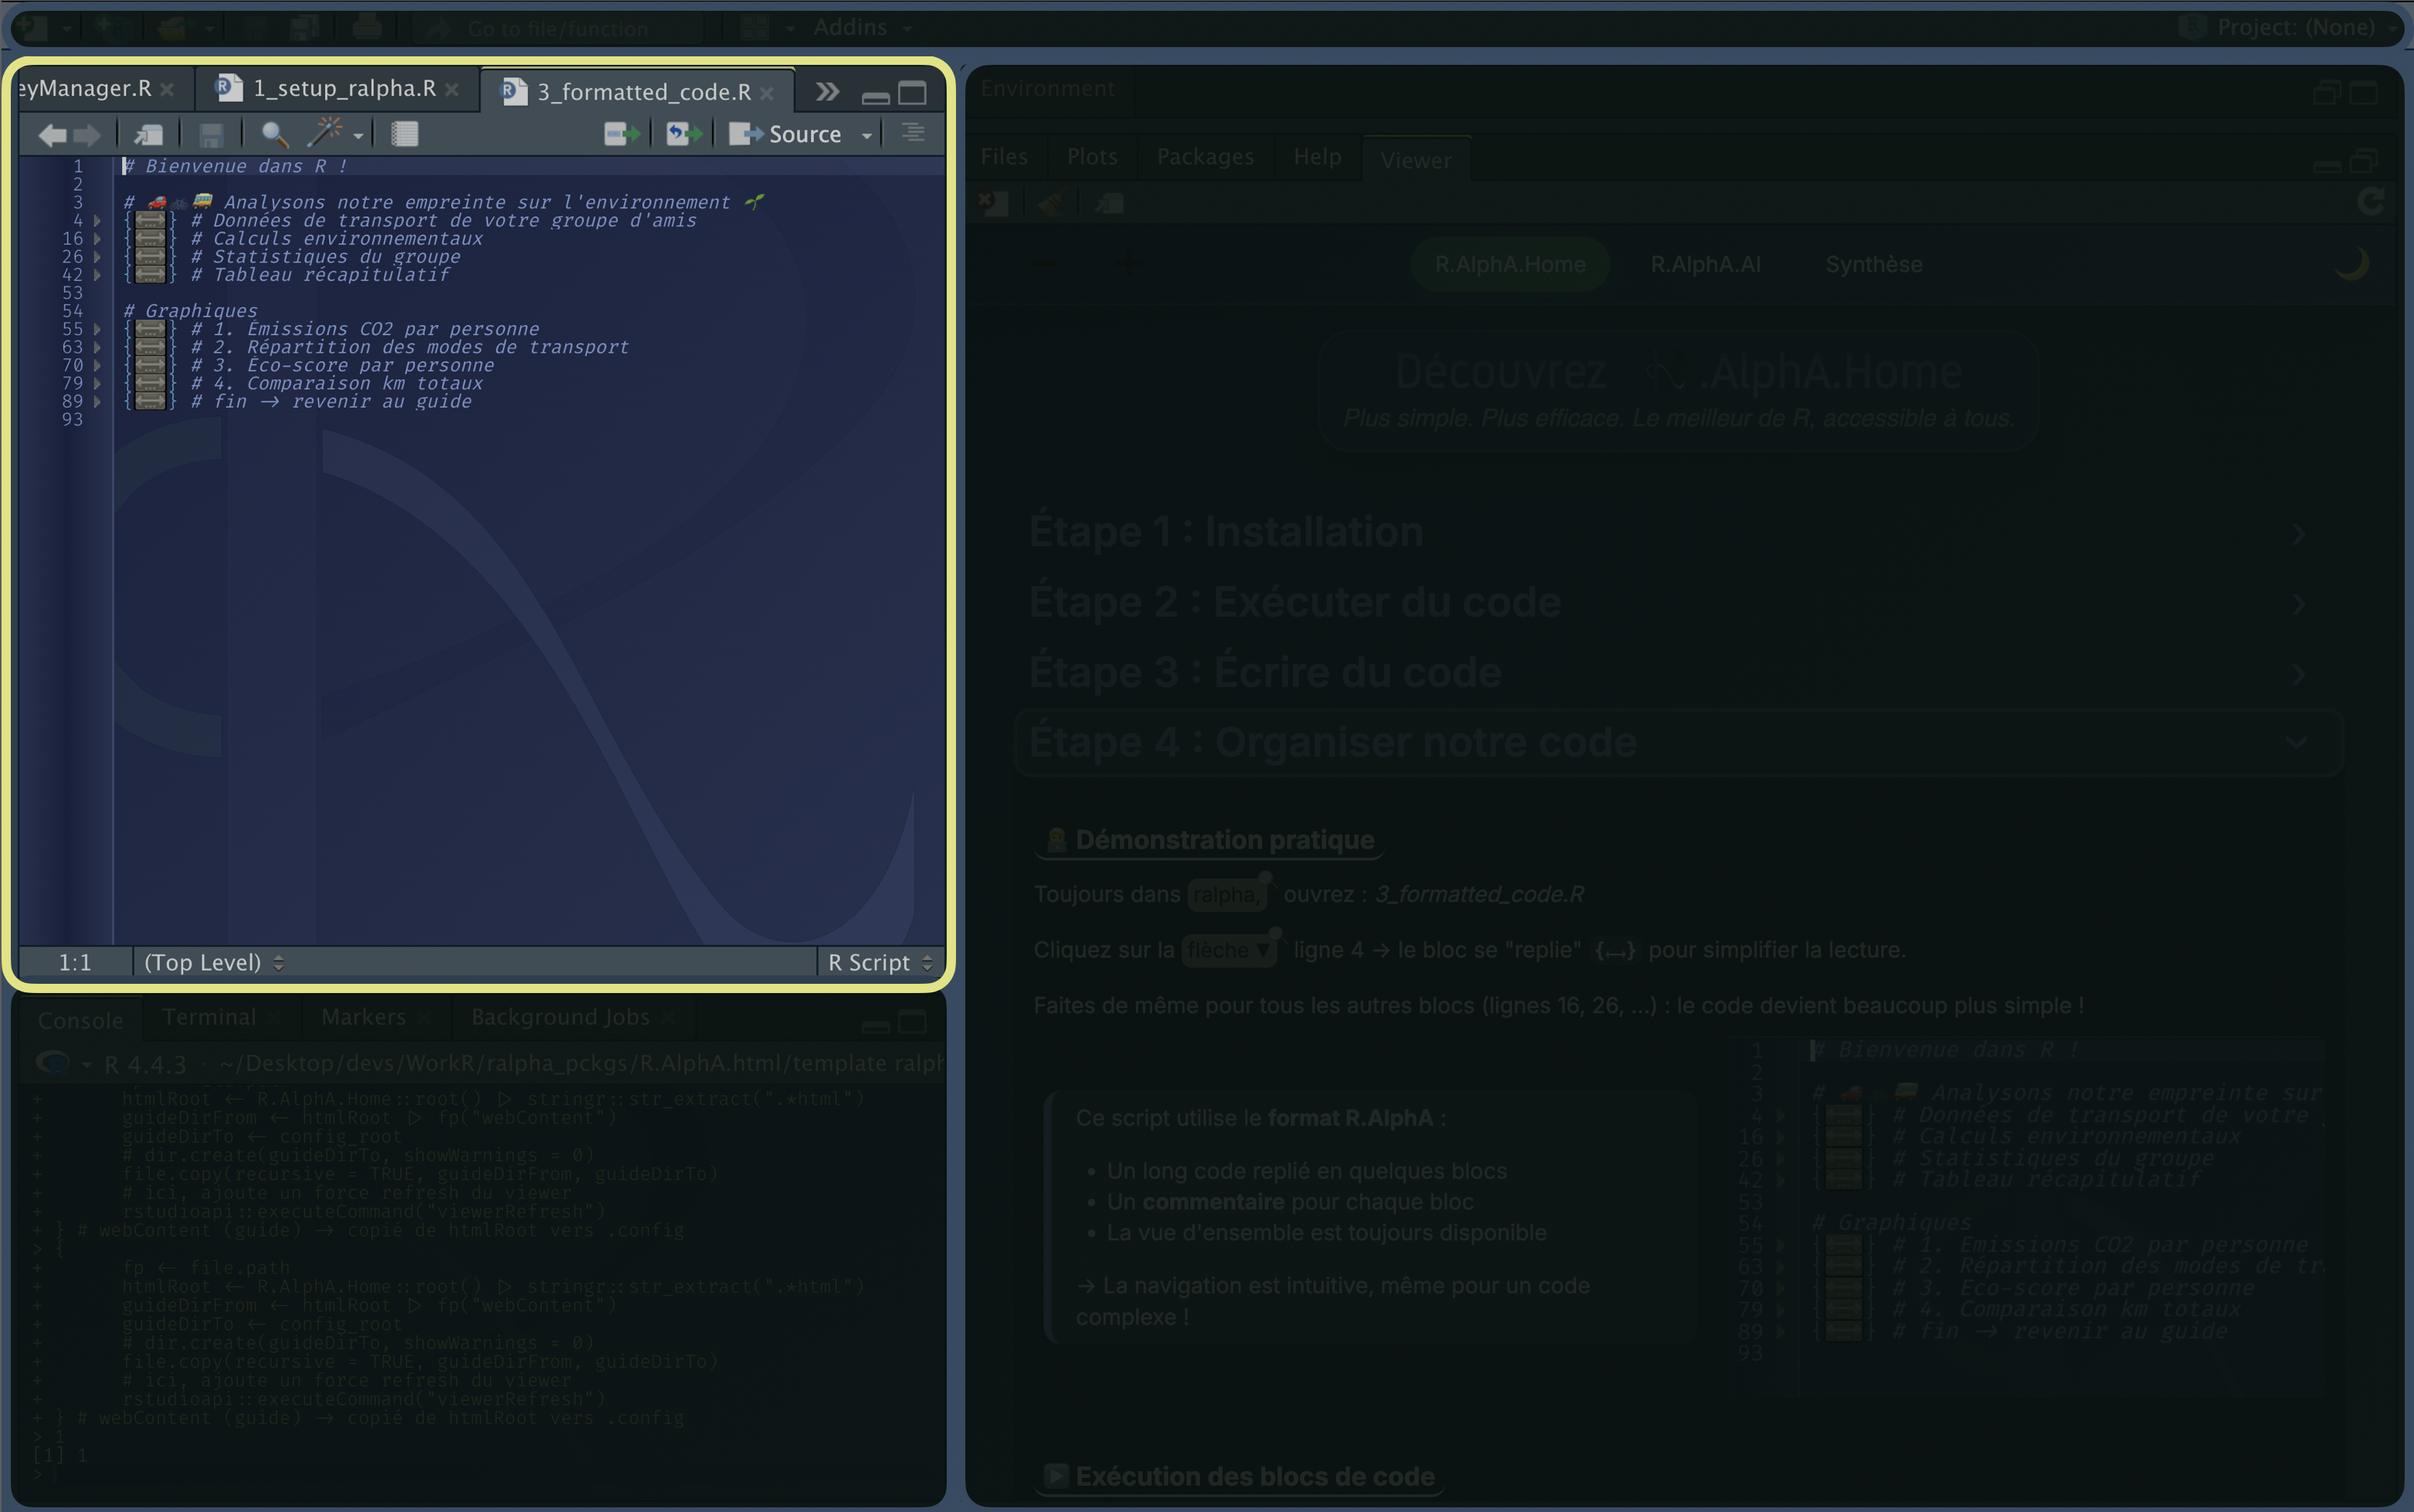Unfold the code block at line 55
The height and width of the screenshot is (1512, 2414).
(97, 329)
